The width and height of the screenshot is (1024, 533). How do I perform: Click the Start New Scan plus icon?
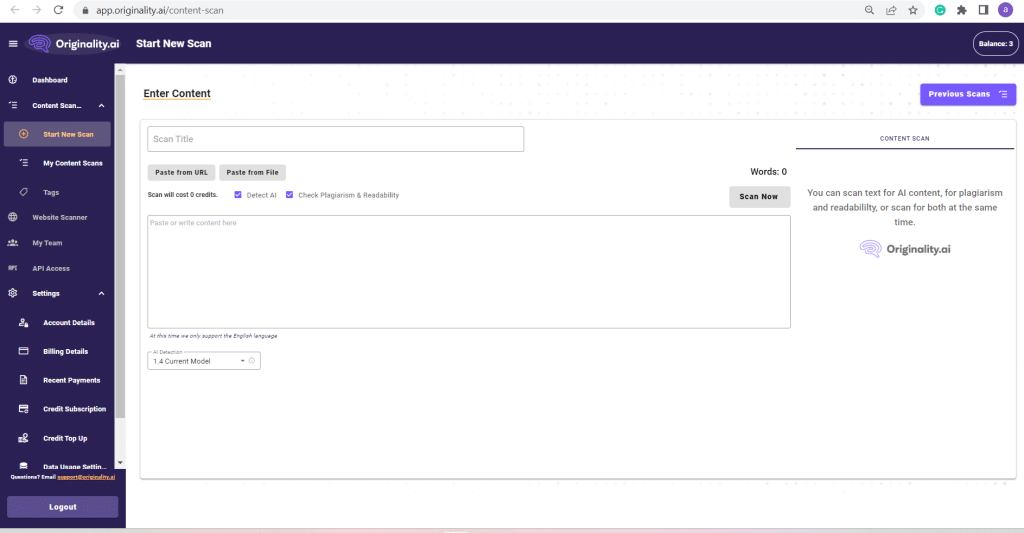click(x=24, y=134)
